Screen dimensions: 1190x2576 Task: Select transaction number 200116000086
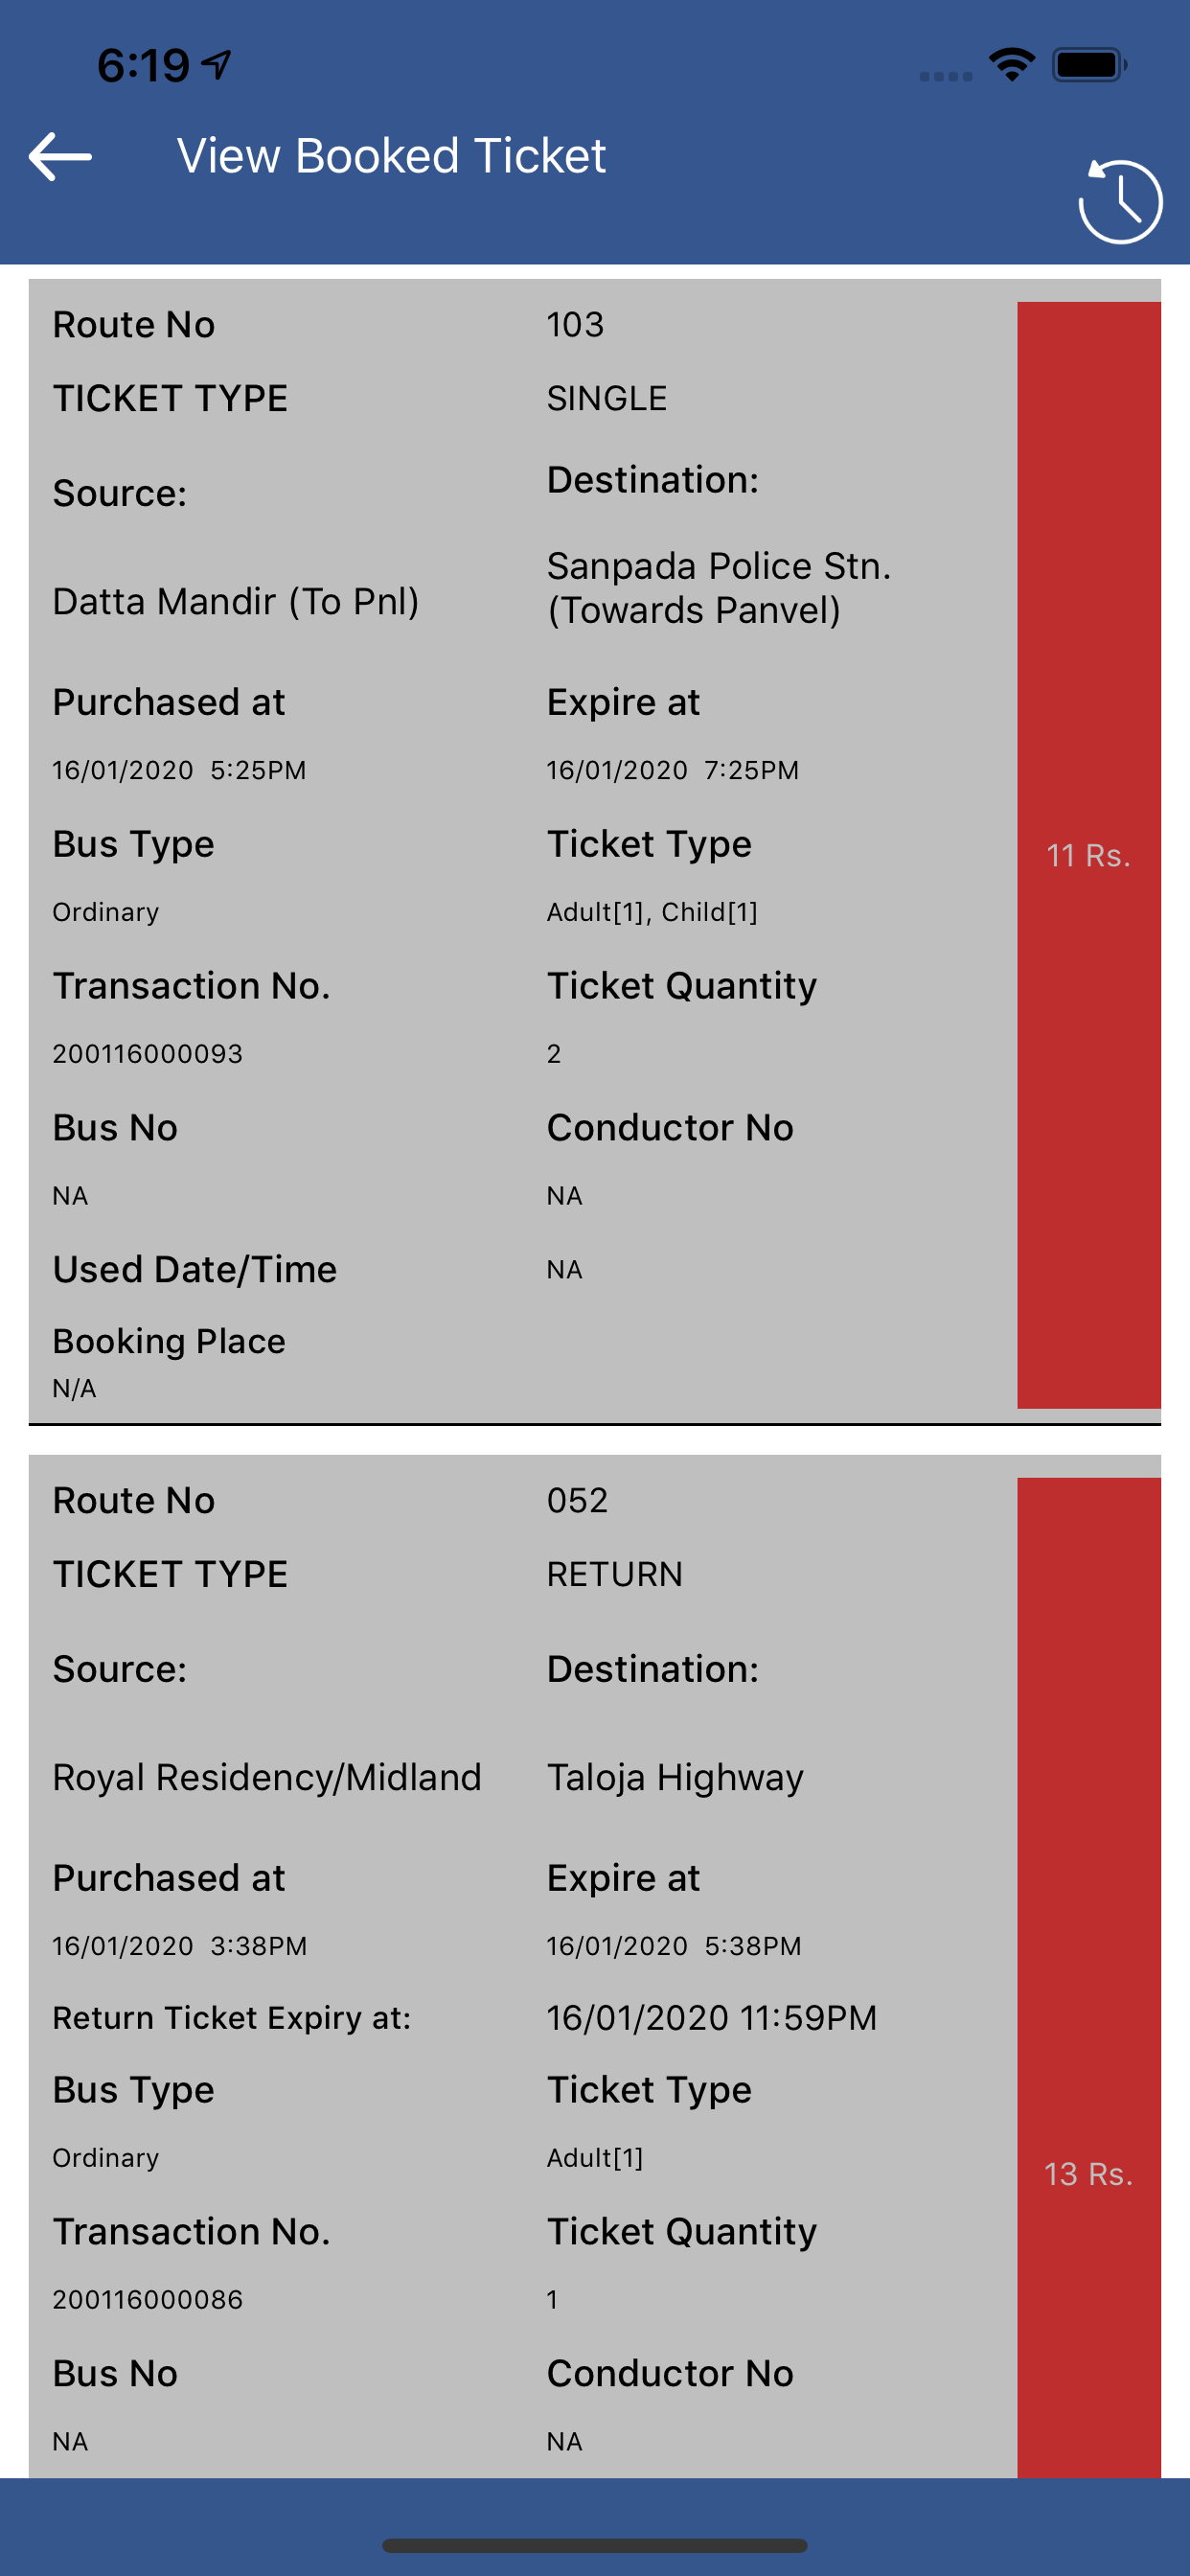[148, 2300]
